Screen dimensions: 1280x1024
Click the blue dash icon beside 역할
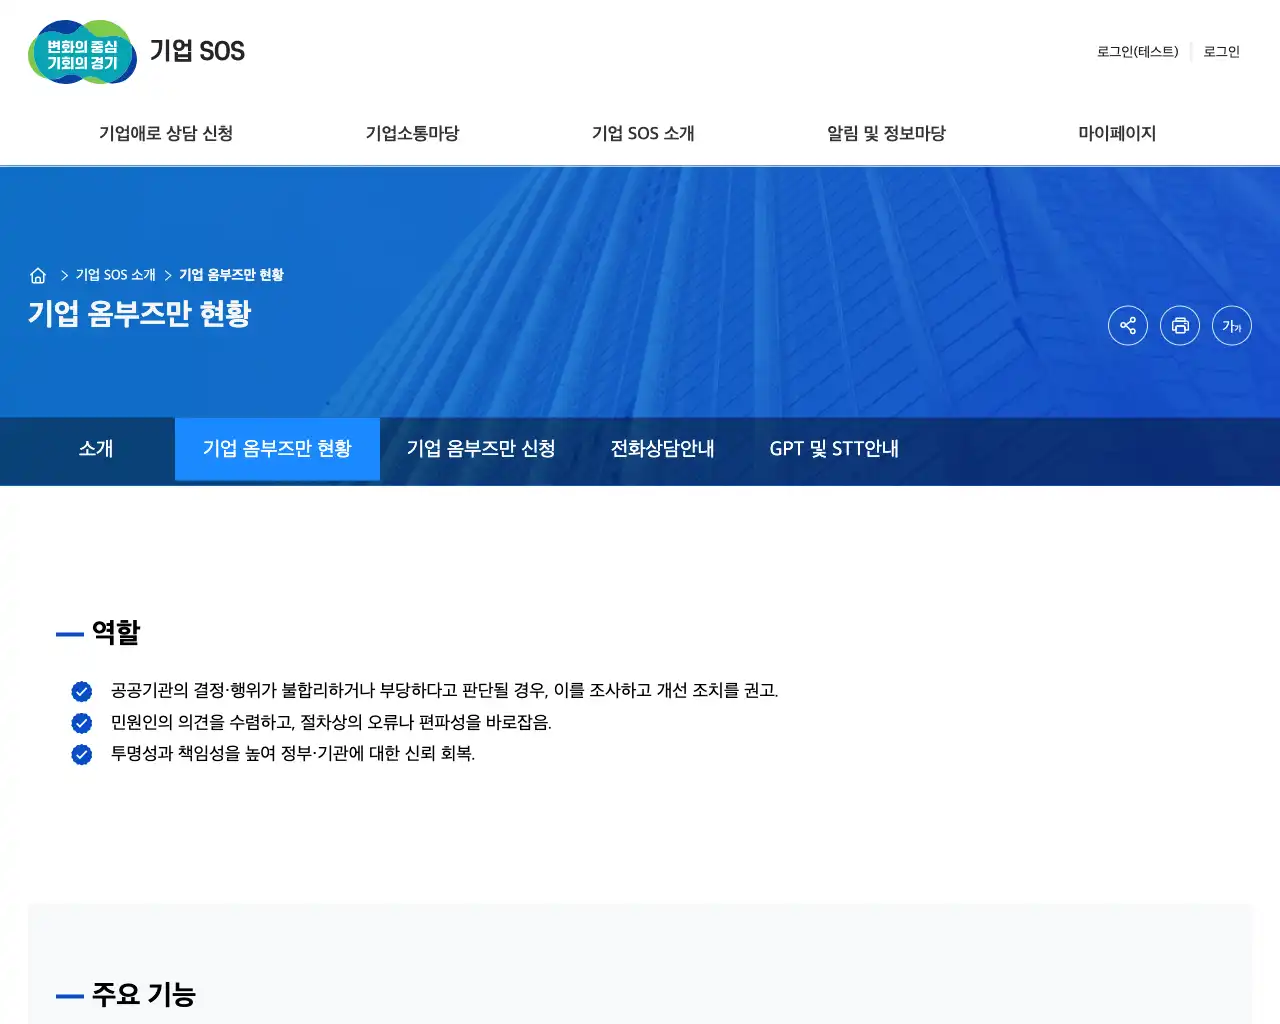pyautogui.click(x=68, y=633)
